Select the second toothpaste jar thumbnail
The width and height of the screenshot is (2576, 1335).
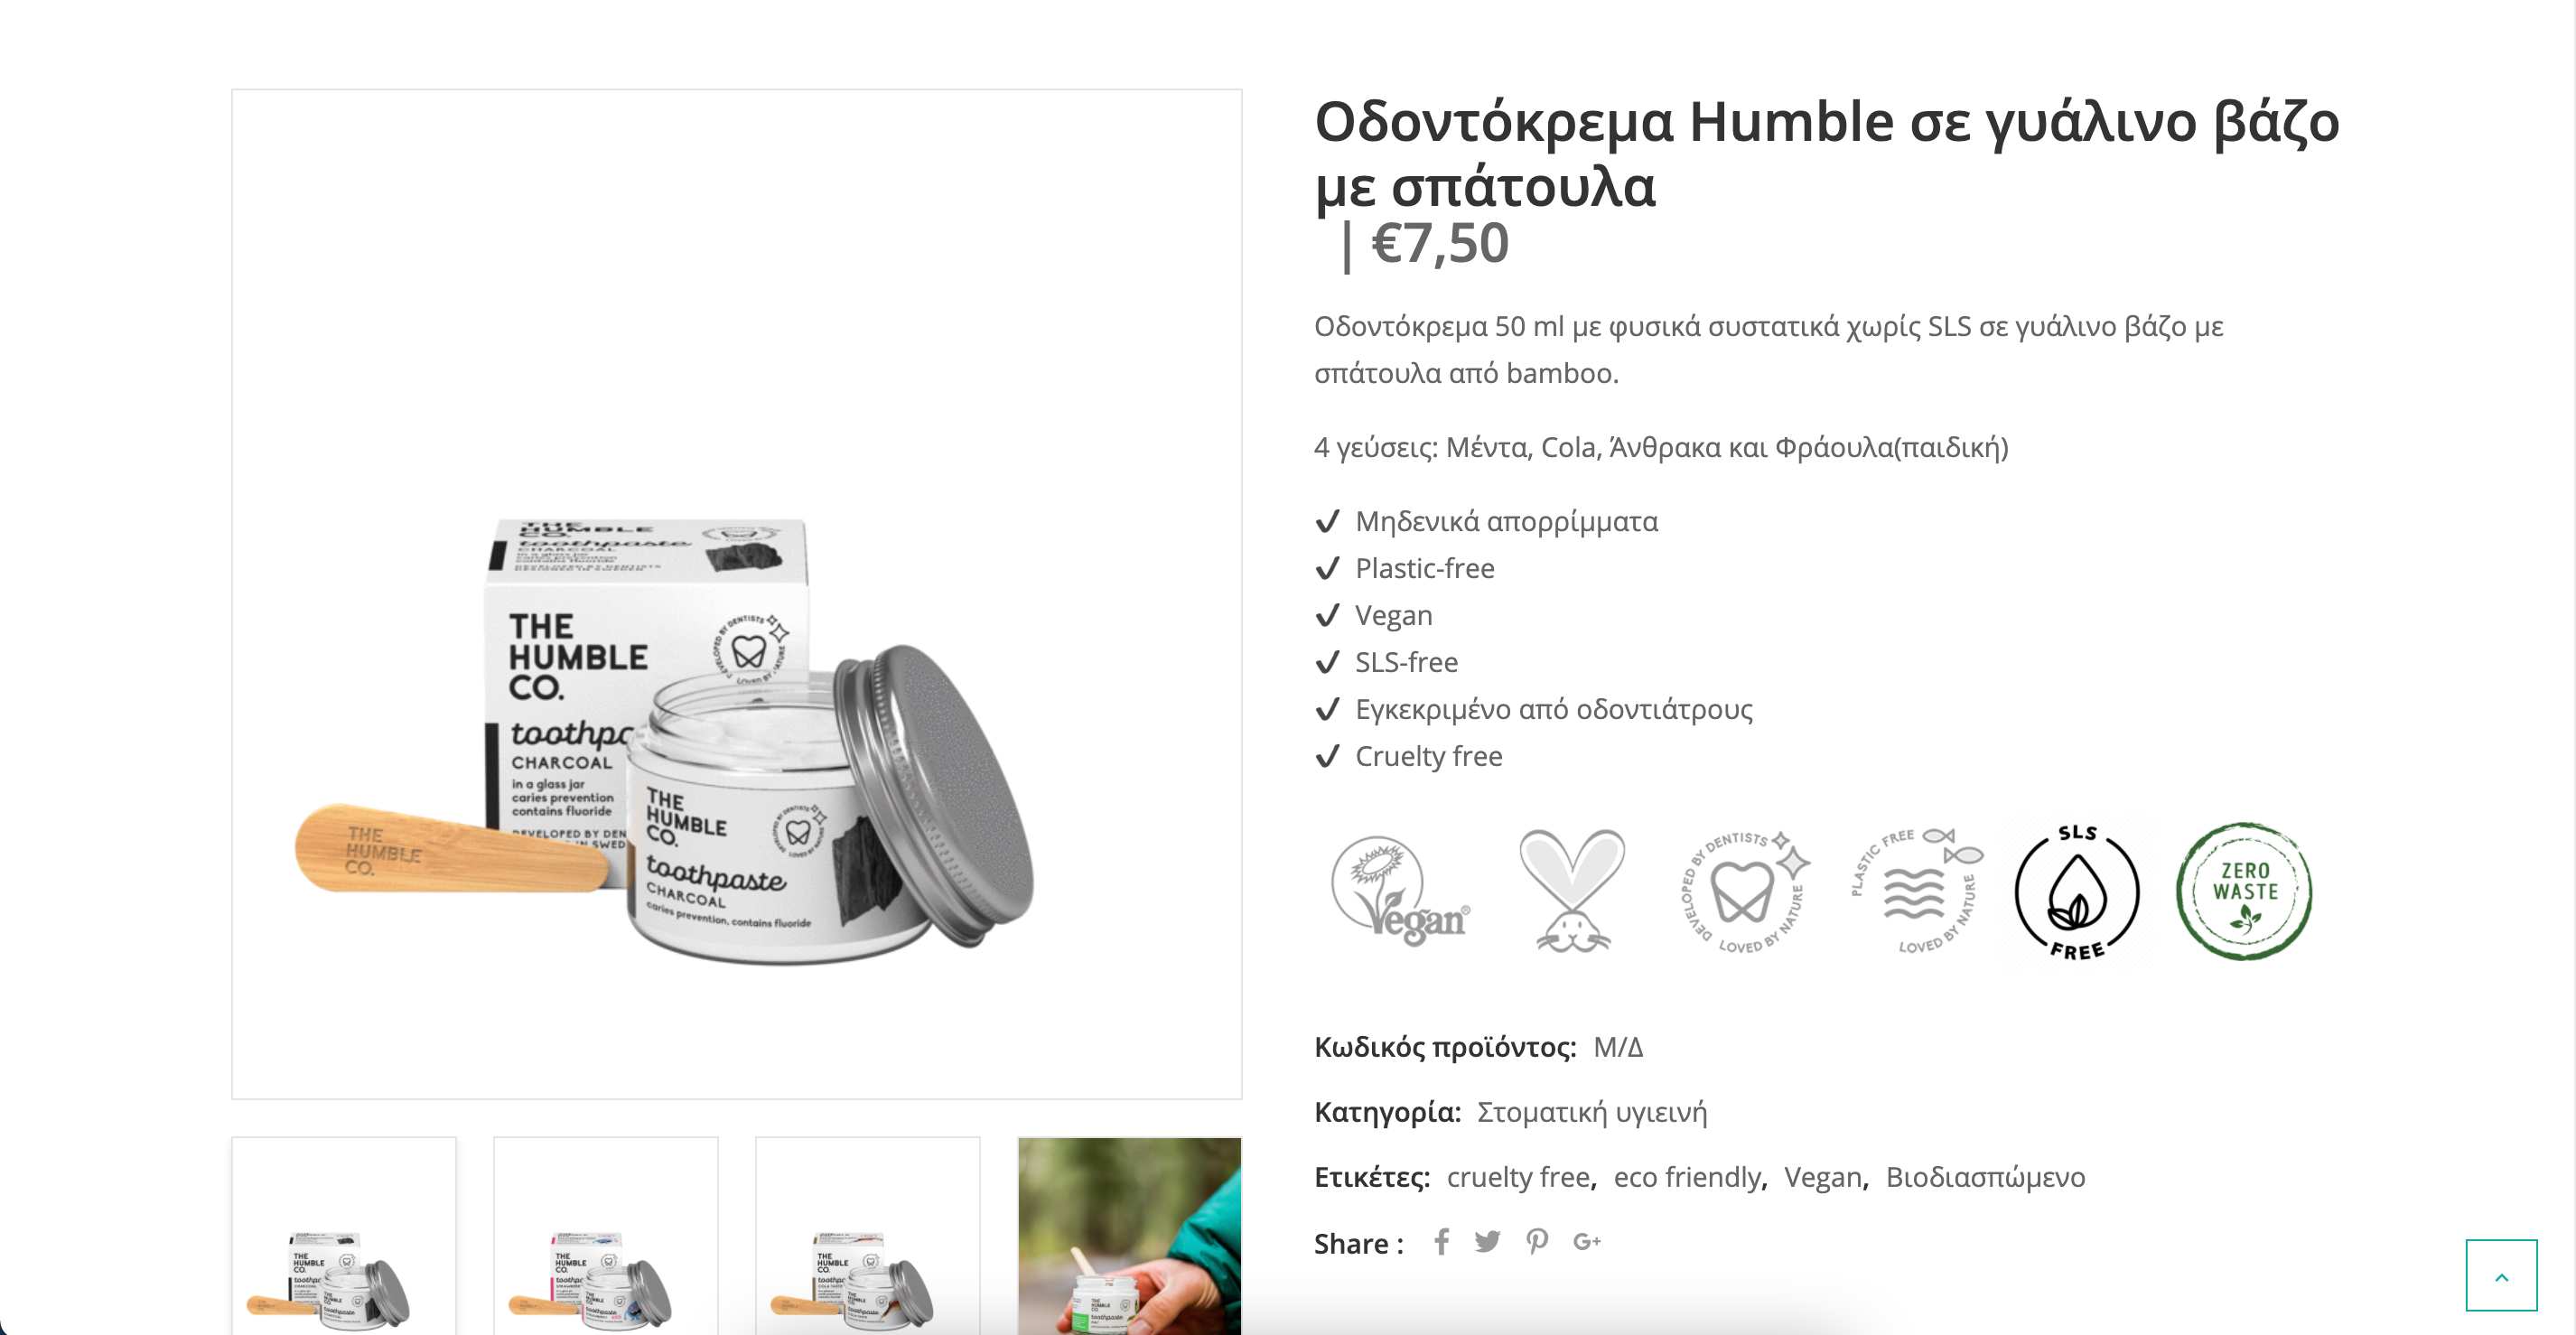pyautogui.click(x=606, y=1236)
